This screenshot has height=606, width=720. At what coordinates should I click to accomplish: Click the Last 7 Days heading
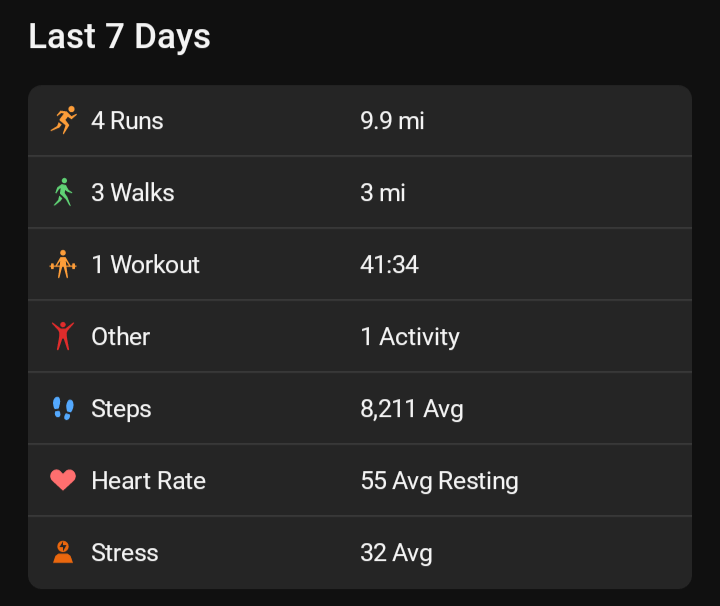[x=119, y=37]
